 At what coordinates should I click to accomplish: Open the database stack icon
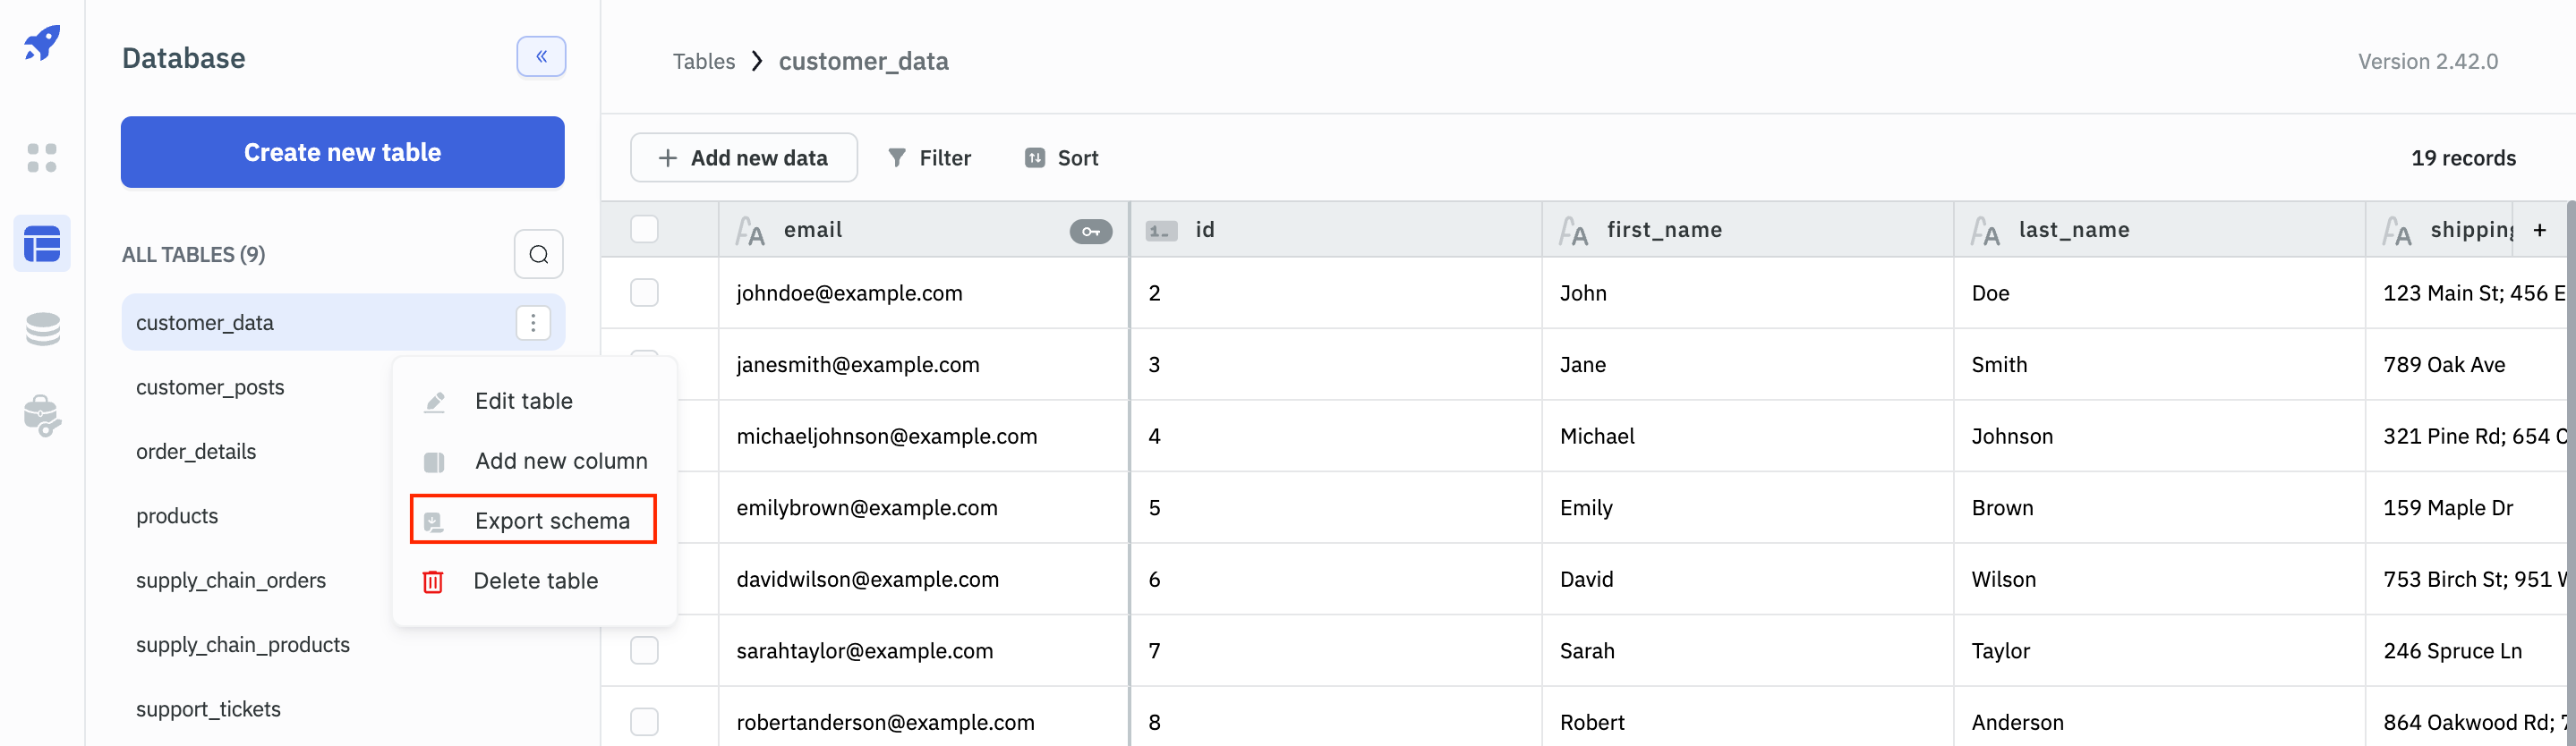pyautogui.click(x=42, y=329)
